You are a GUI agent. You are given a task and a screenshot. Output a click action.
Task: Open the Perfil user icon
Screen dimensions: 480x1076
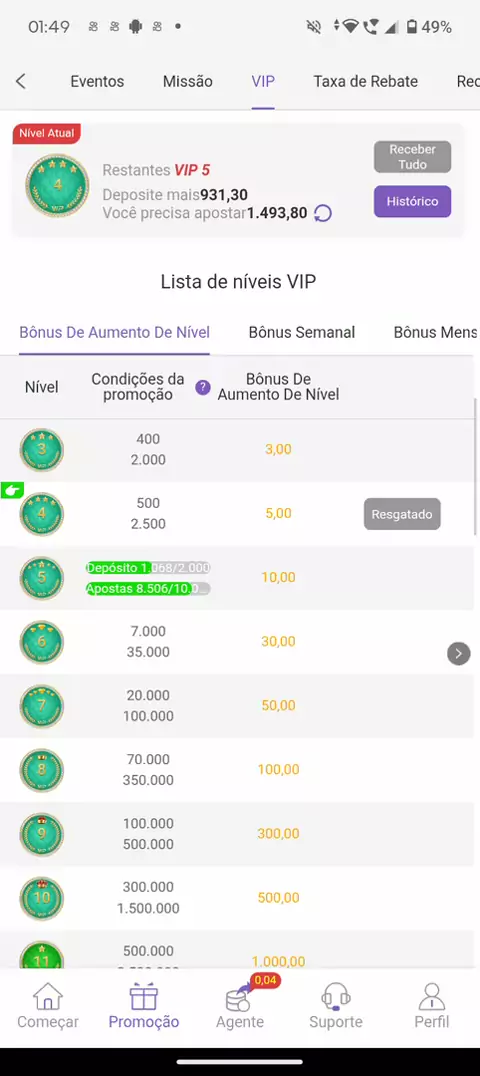coord(431,996)
